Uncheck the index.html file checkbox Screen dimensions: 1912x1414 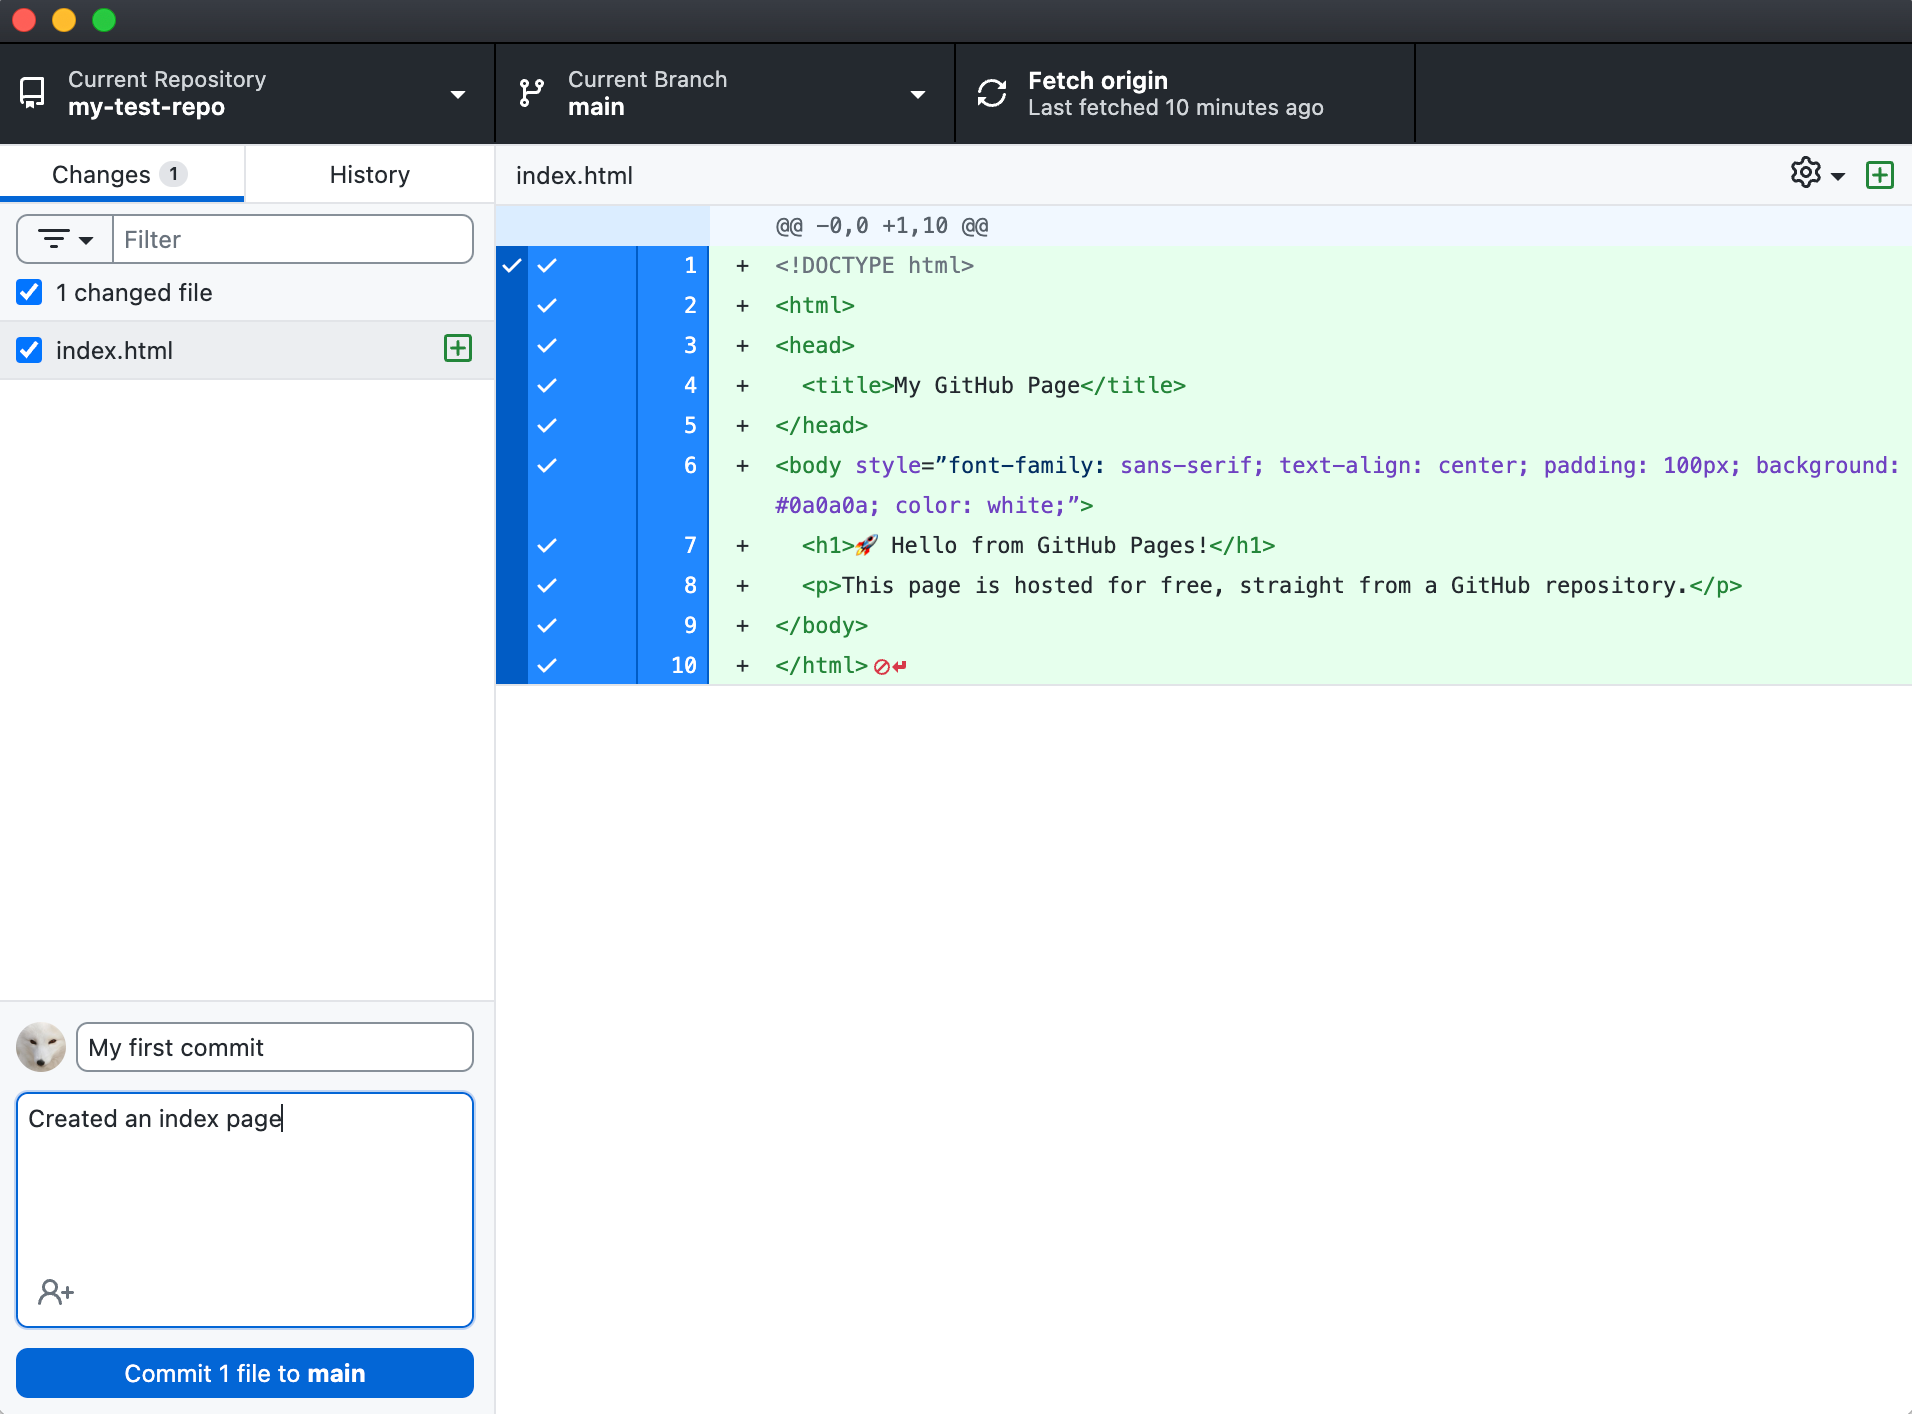pyautogui.click(x=29, y=350)
